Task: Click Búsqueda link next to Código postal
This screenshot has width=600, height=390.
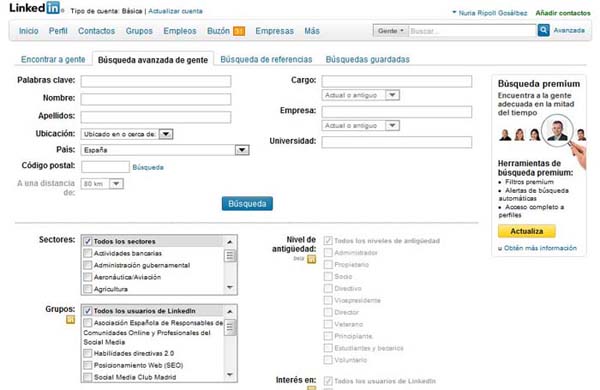Action: (148, 167)
